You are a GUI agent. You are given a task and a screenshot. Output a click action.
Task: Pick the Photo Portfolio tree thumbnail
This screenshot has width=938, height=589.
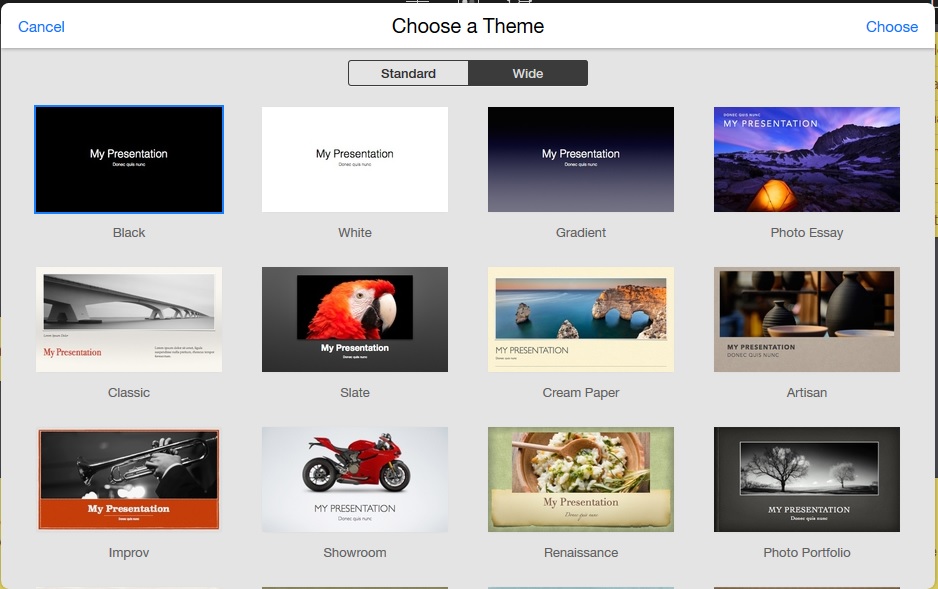(807, 479)
